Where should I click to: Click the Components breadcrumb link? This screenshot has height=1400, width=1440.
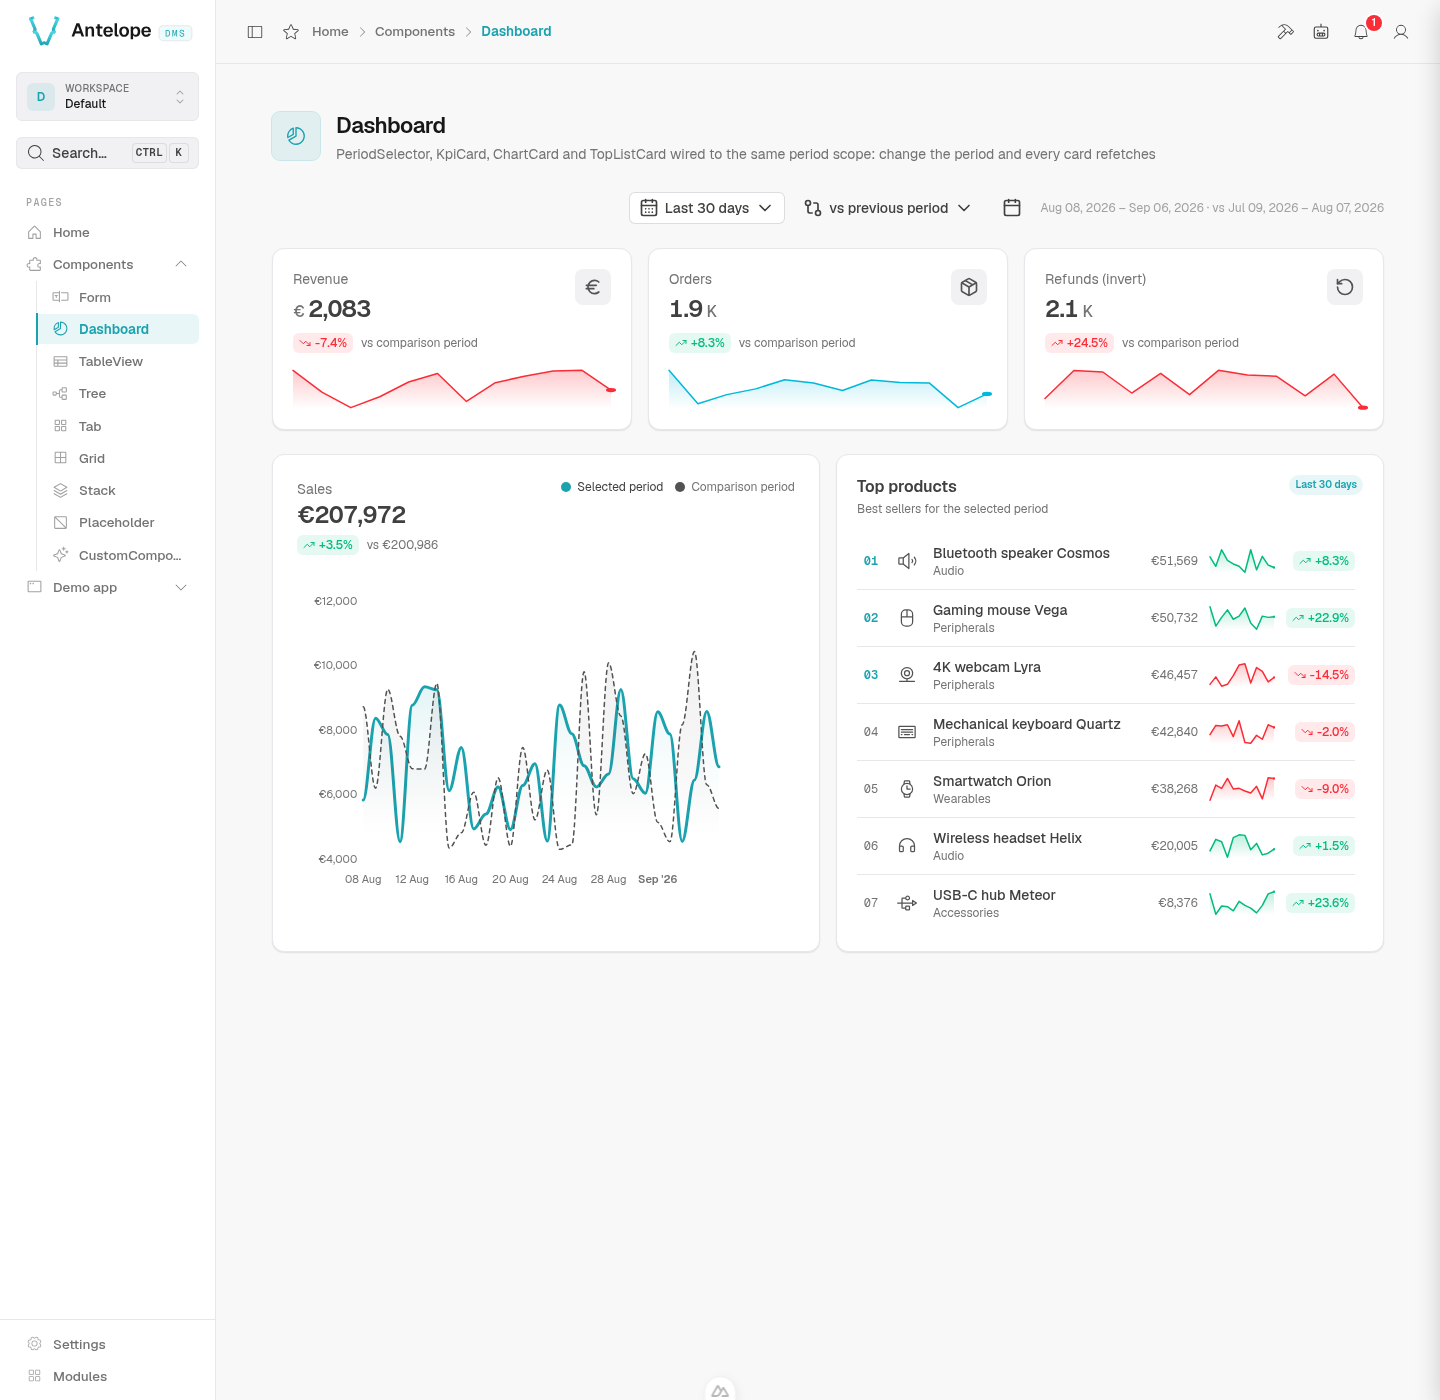point(415,32)
